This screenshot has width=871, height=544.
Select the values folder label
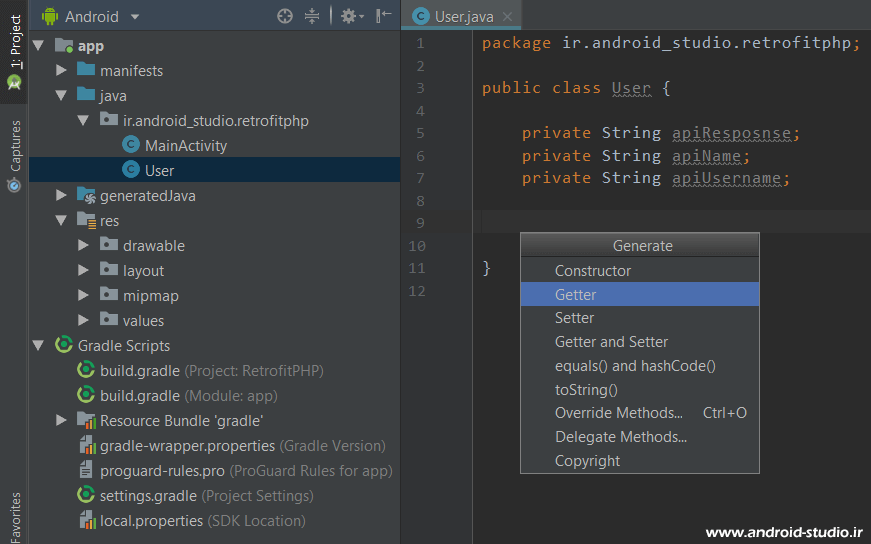[143, 321]
